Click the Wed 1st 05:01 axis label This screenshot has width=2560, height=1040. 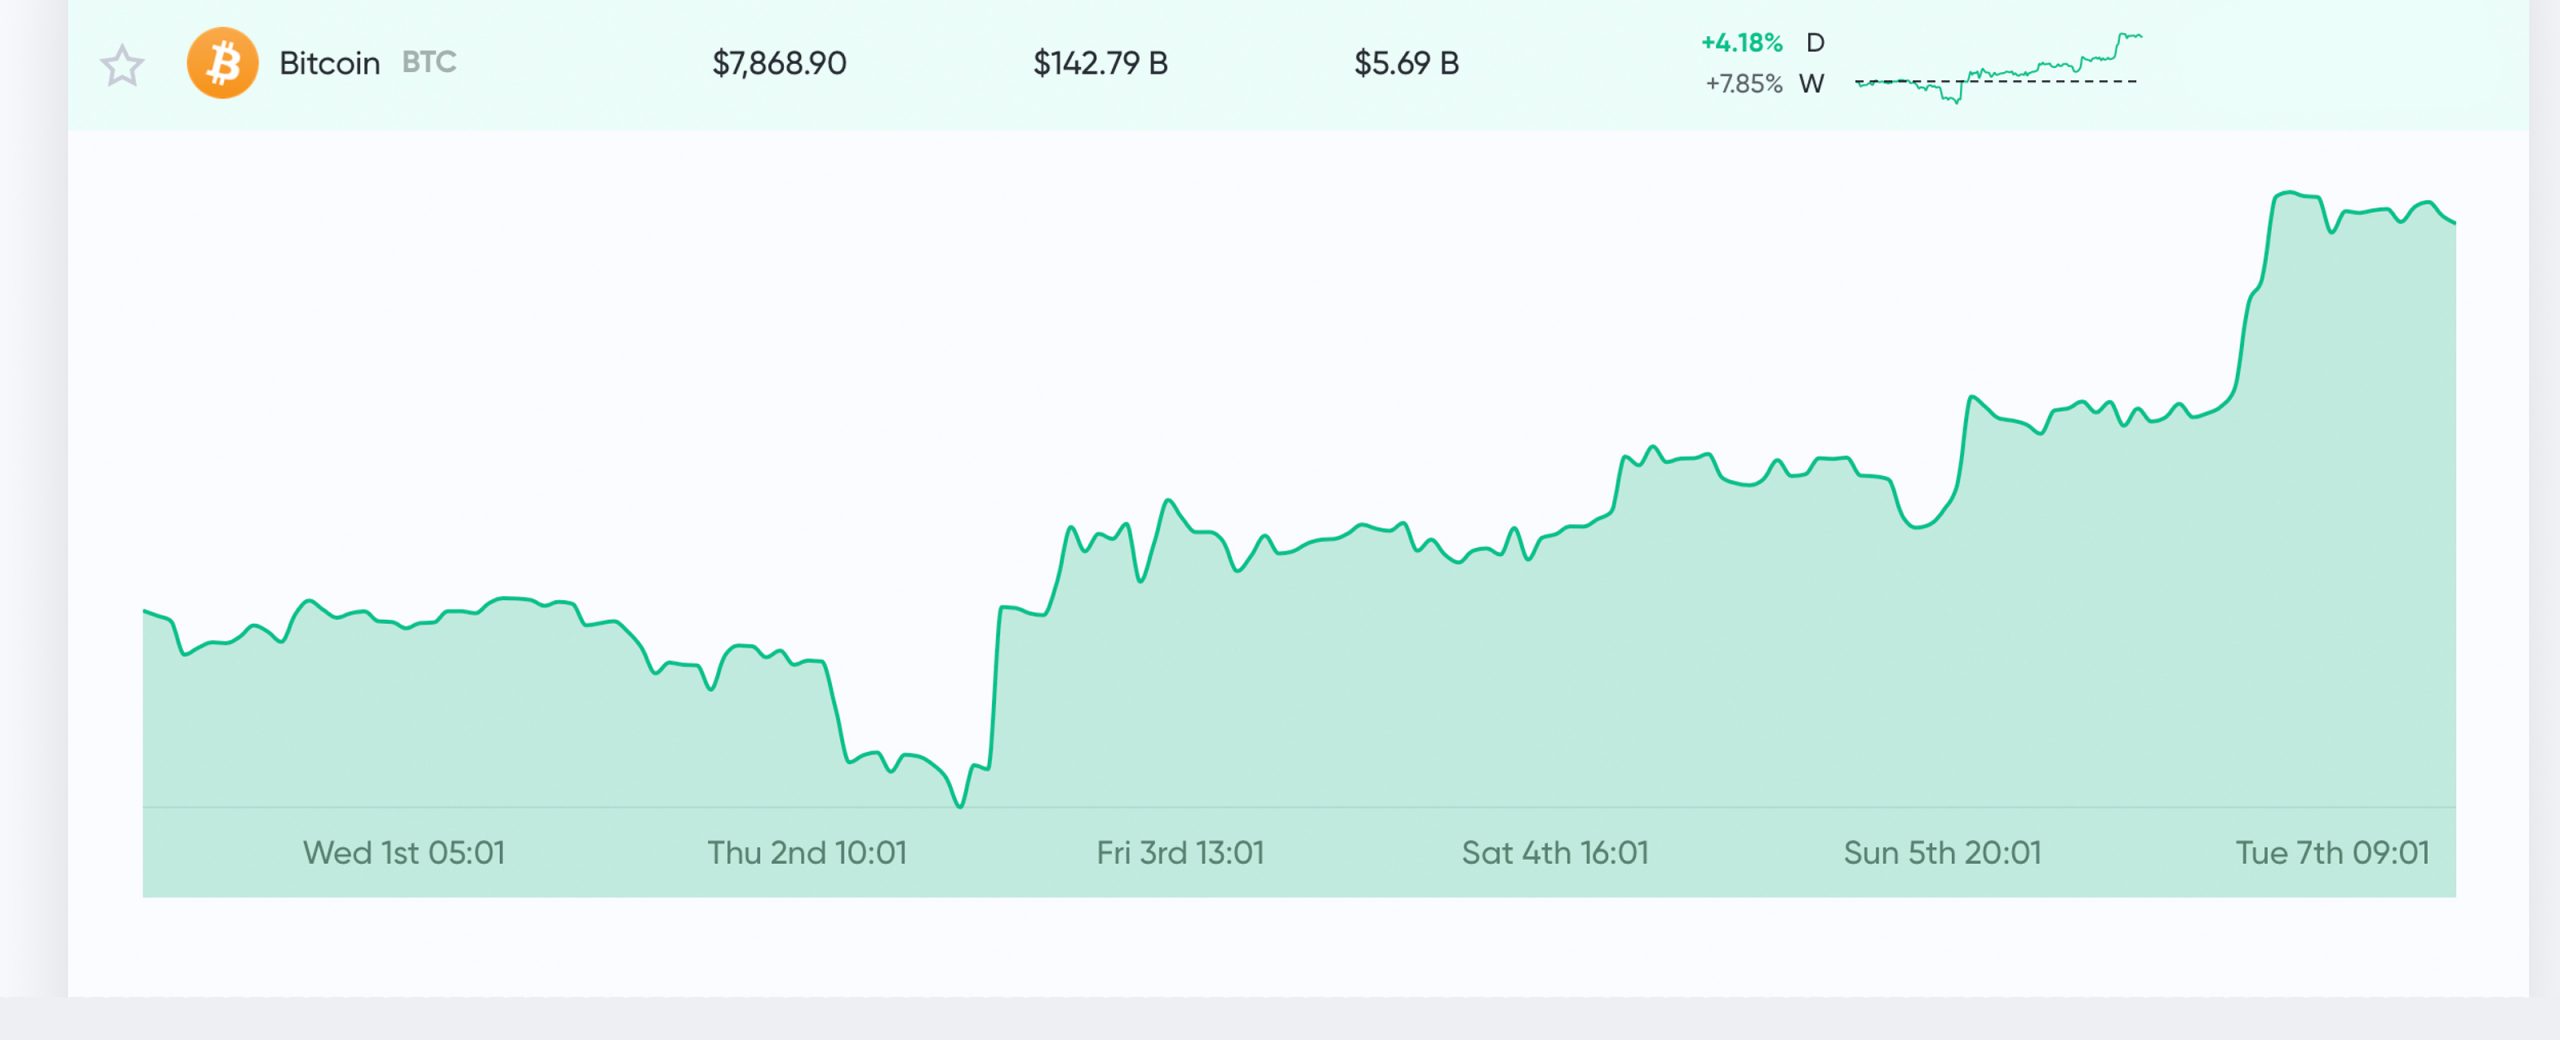coord(404,853)
